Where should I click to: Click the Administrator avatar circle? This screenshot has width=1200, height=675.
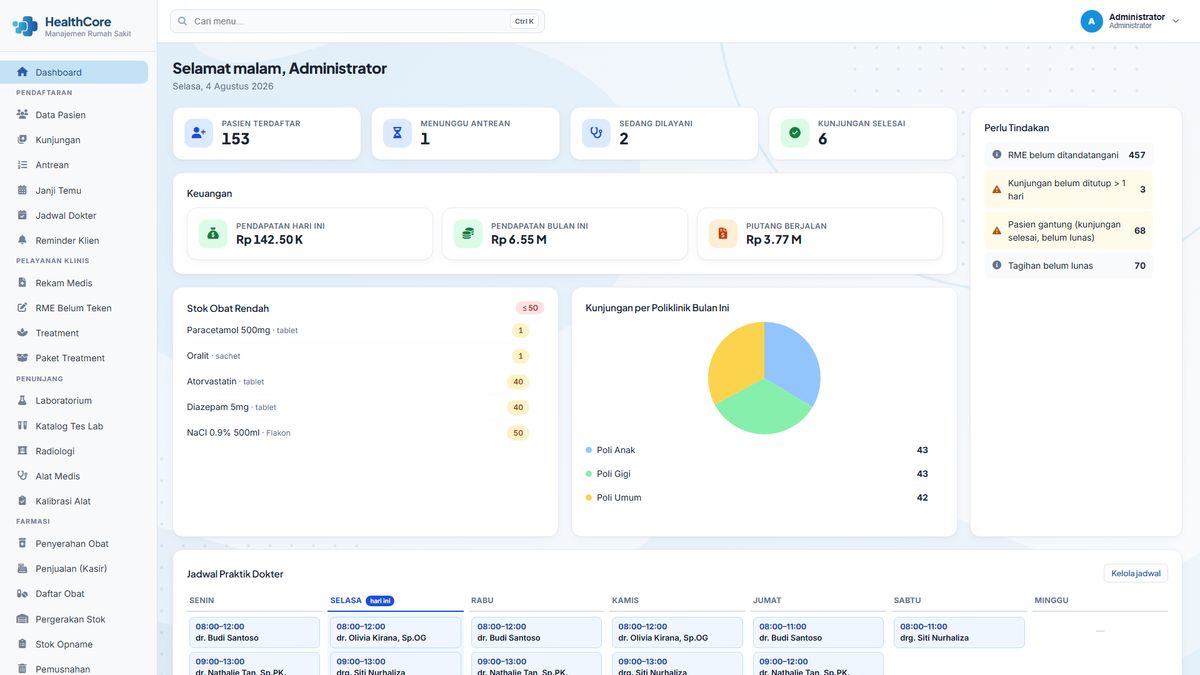(1091, 21)
